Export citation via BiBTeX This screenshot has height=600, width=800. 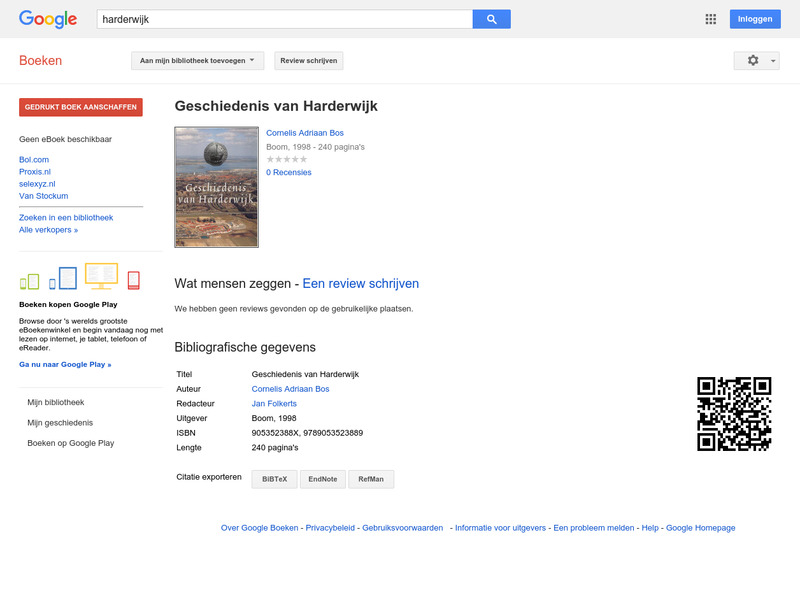click(273, 479)
